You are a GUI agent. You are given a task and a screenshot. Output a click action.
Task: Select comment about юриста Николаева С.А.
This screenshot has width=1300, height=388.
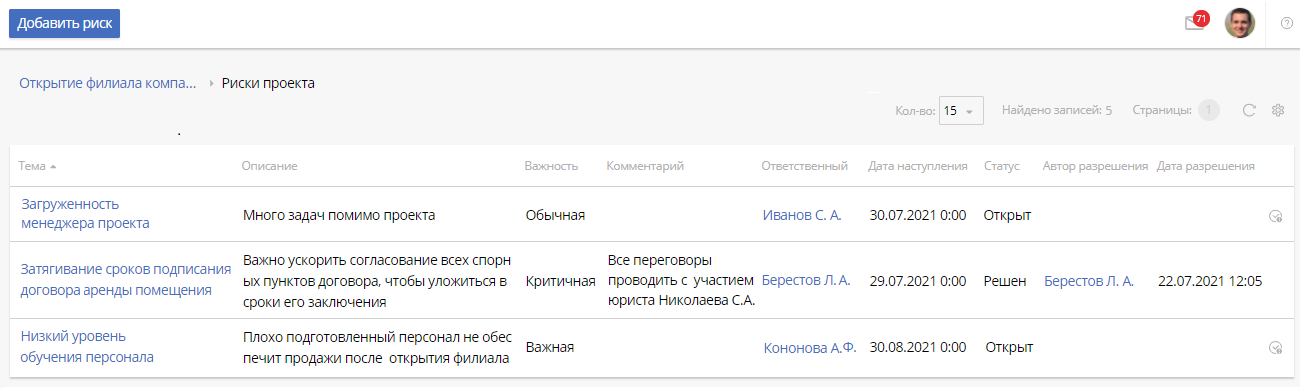pos(681,281)
